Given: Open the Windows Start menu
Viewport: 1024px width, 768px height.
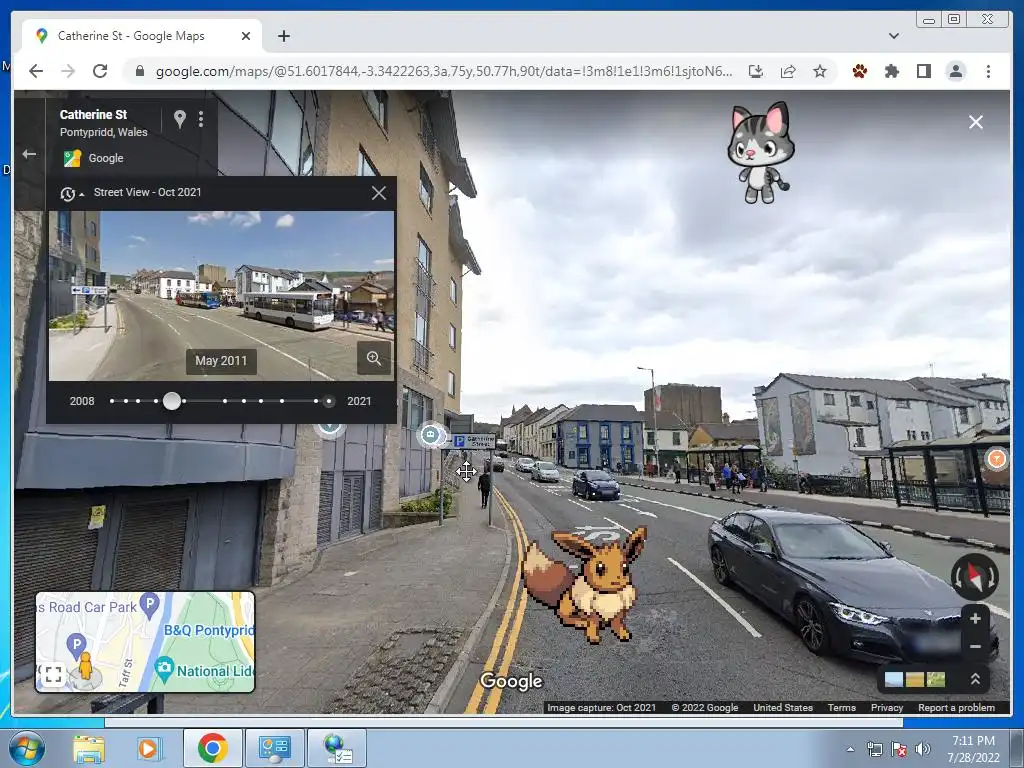Looking at the screenshot, I should [x=27, y=748].
